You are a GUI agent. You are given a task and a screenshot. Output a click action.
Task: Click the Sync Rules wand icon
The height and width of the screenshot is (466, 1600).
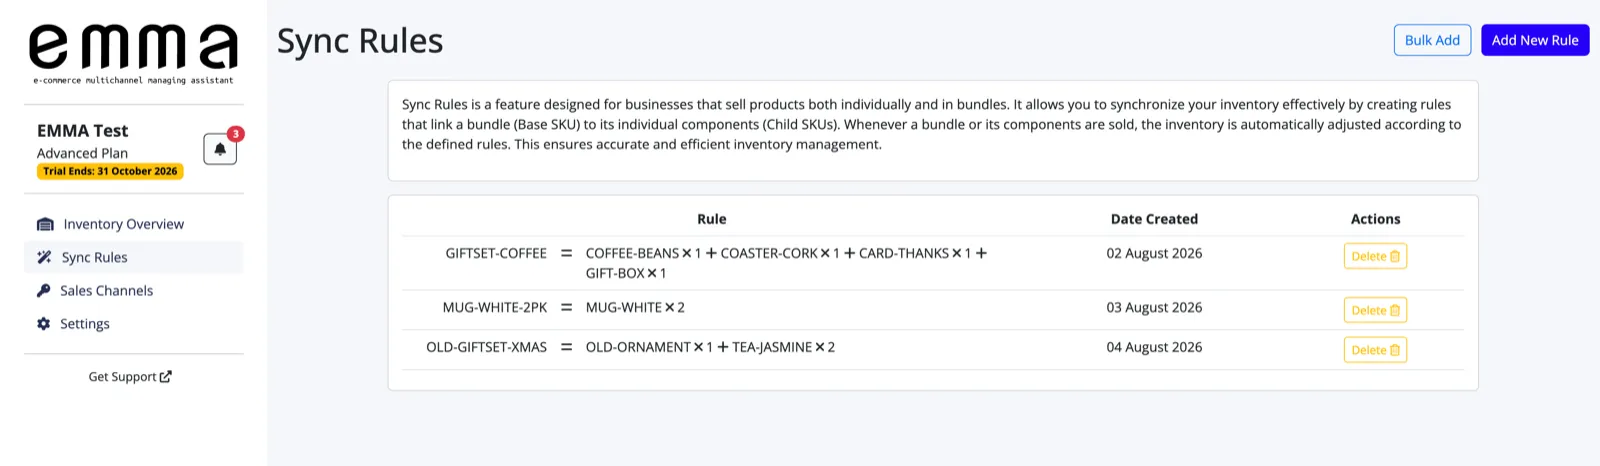click(x=44, y=257)
